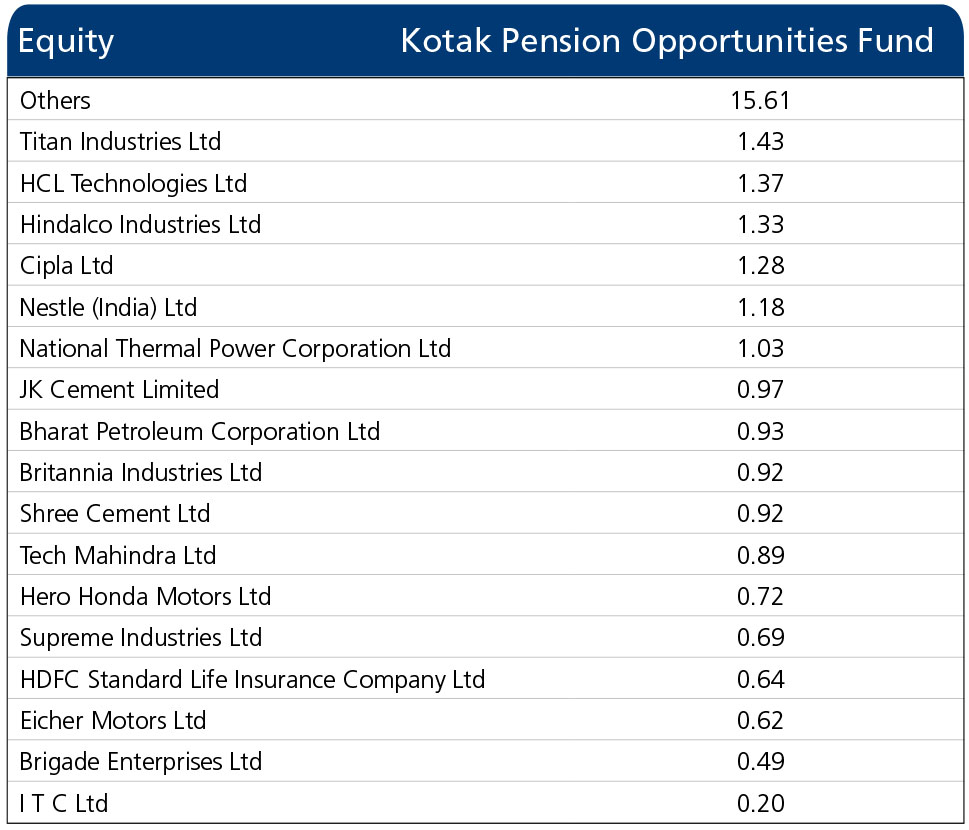Select Eicher Motors Ltd row

[485, 721]
